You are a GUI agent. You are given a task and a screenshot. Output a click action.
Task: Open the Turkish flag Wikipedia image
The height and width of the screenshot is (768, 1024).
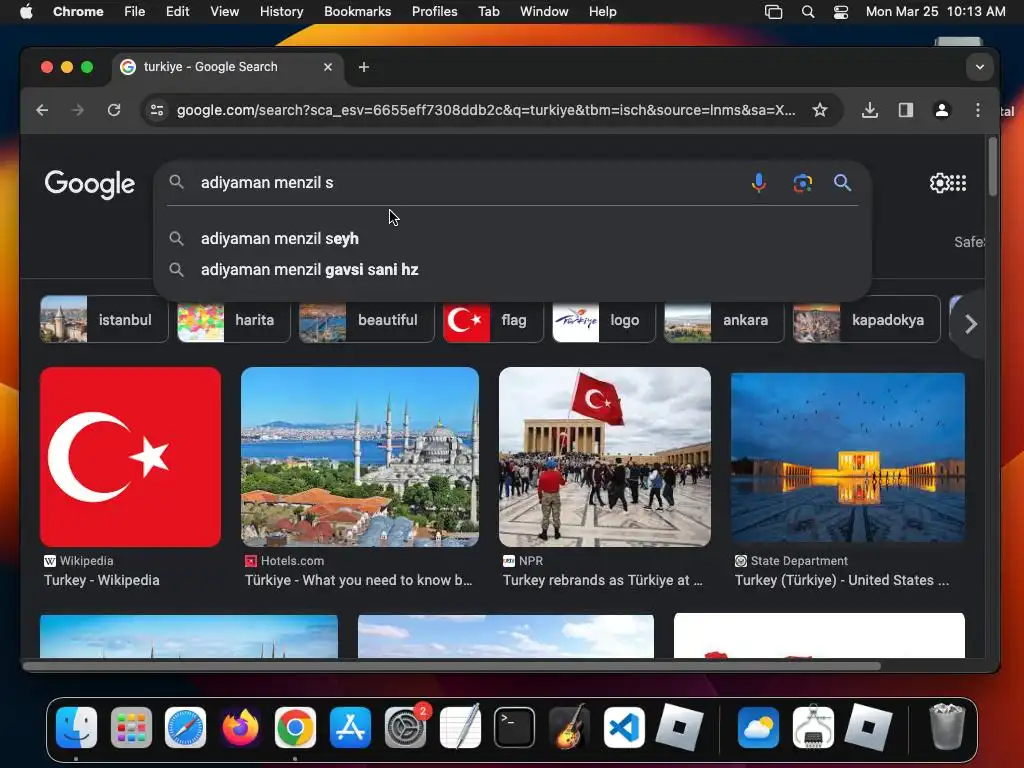(x=131, y=456)
